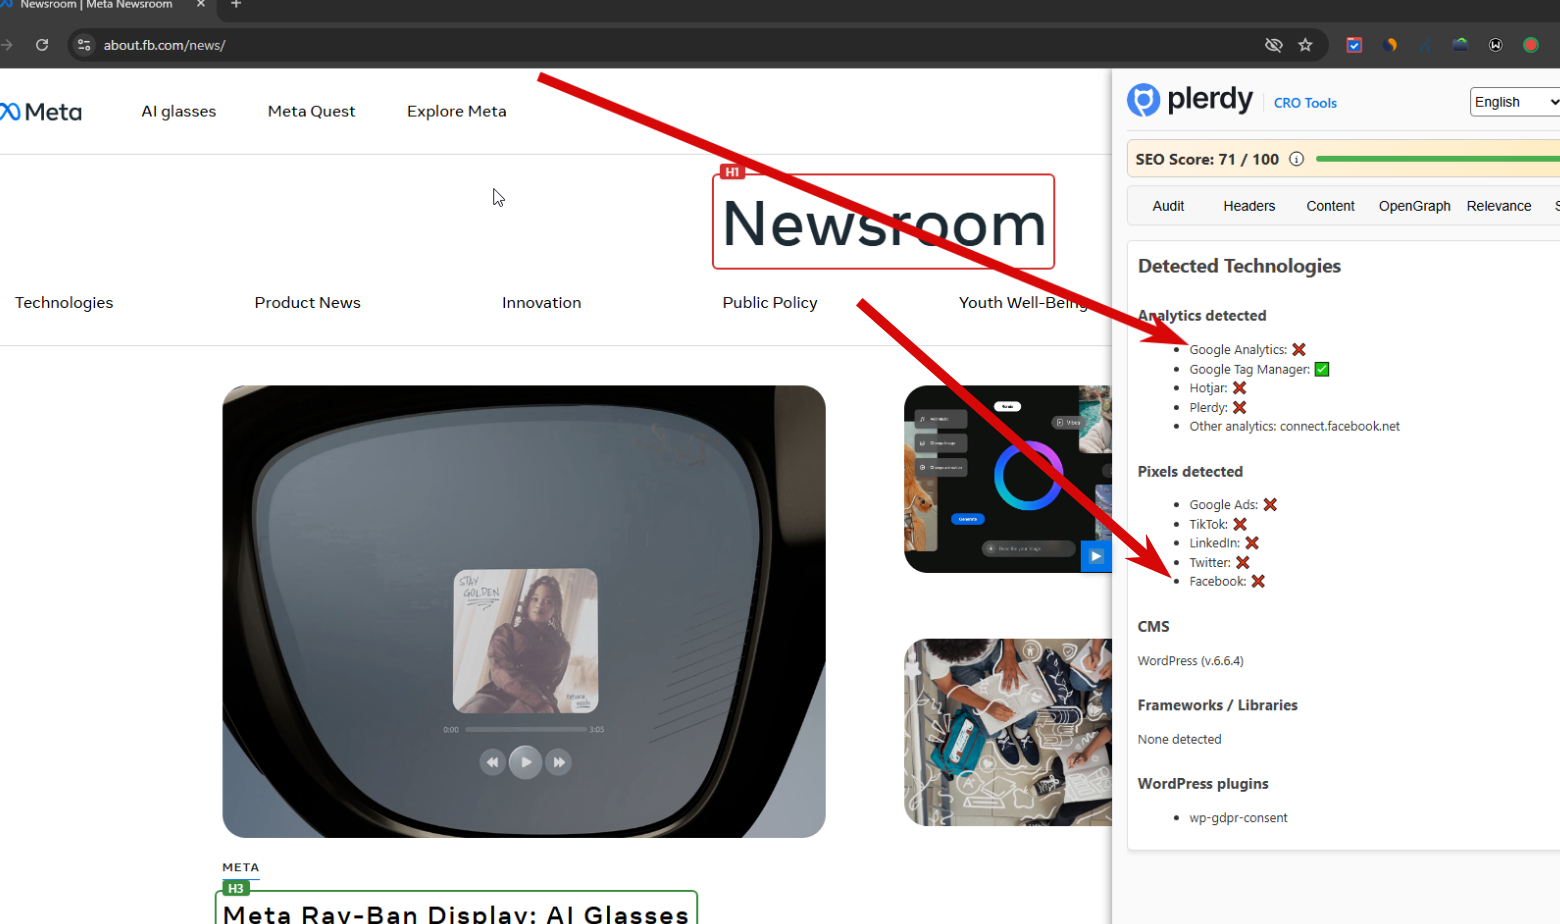Image resolution: width=1560 pixels, height=924 pixels.
Task: Open the students studying thumbnail image
Action: [x=1008, y=732]
